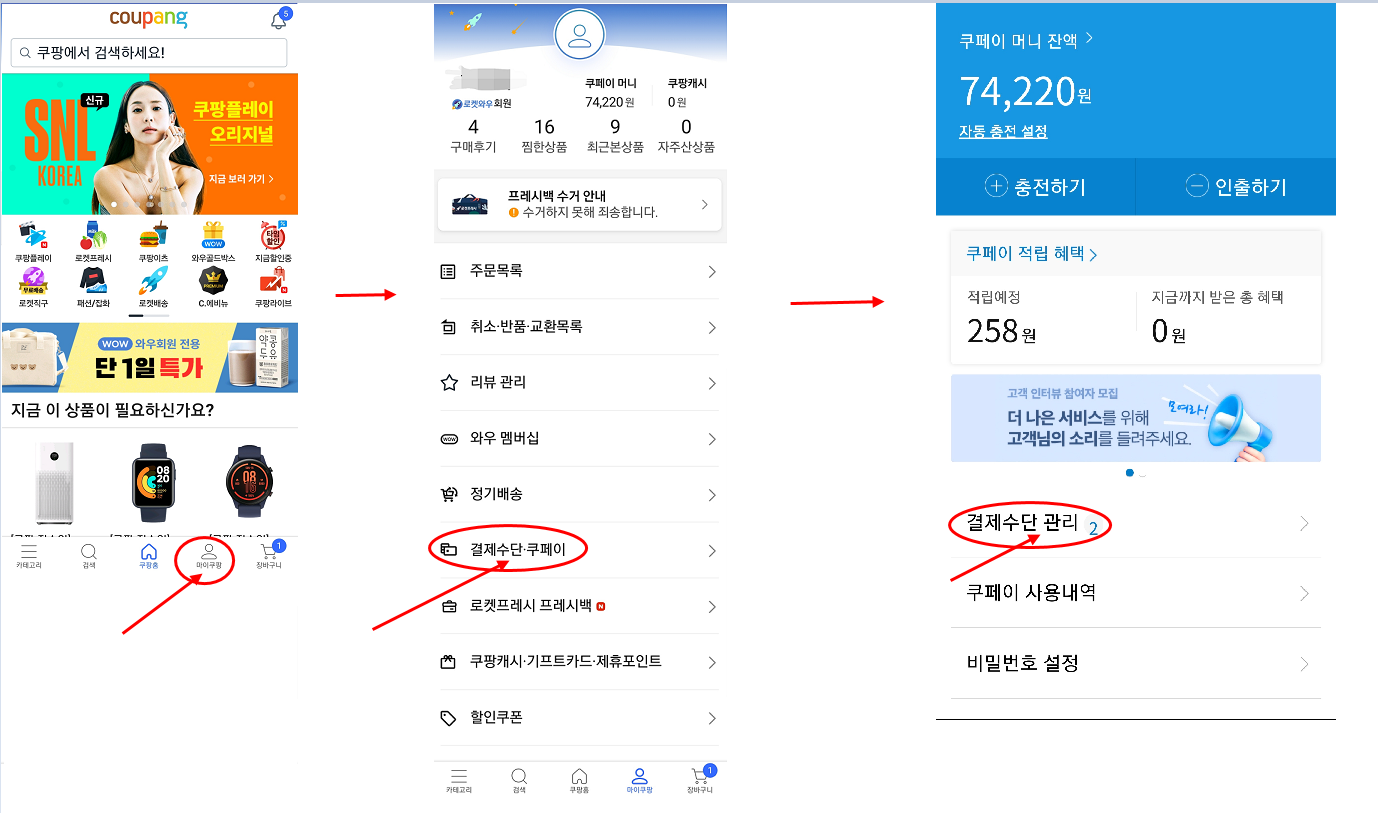This screenshot has width=1378, height=813.
Task: Open 카테고리 tab on the home screen
Action: (29, 557)
